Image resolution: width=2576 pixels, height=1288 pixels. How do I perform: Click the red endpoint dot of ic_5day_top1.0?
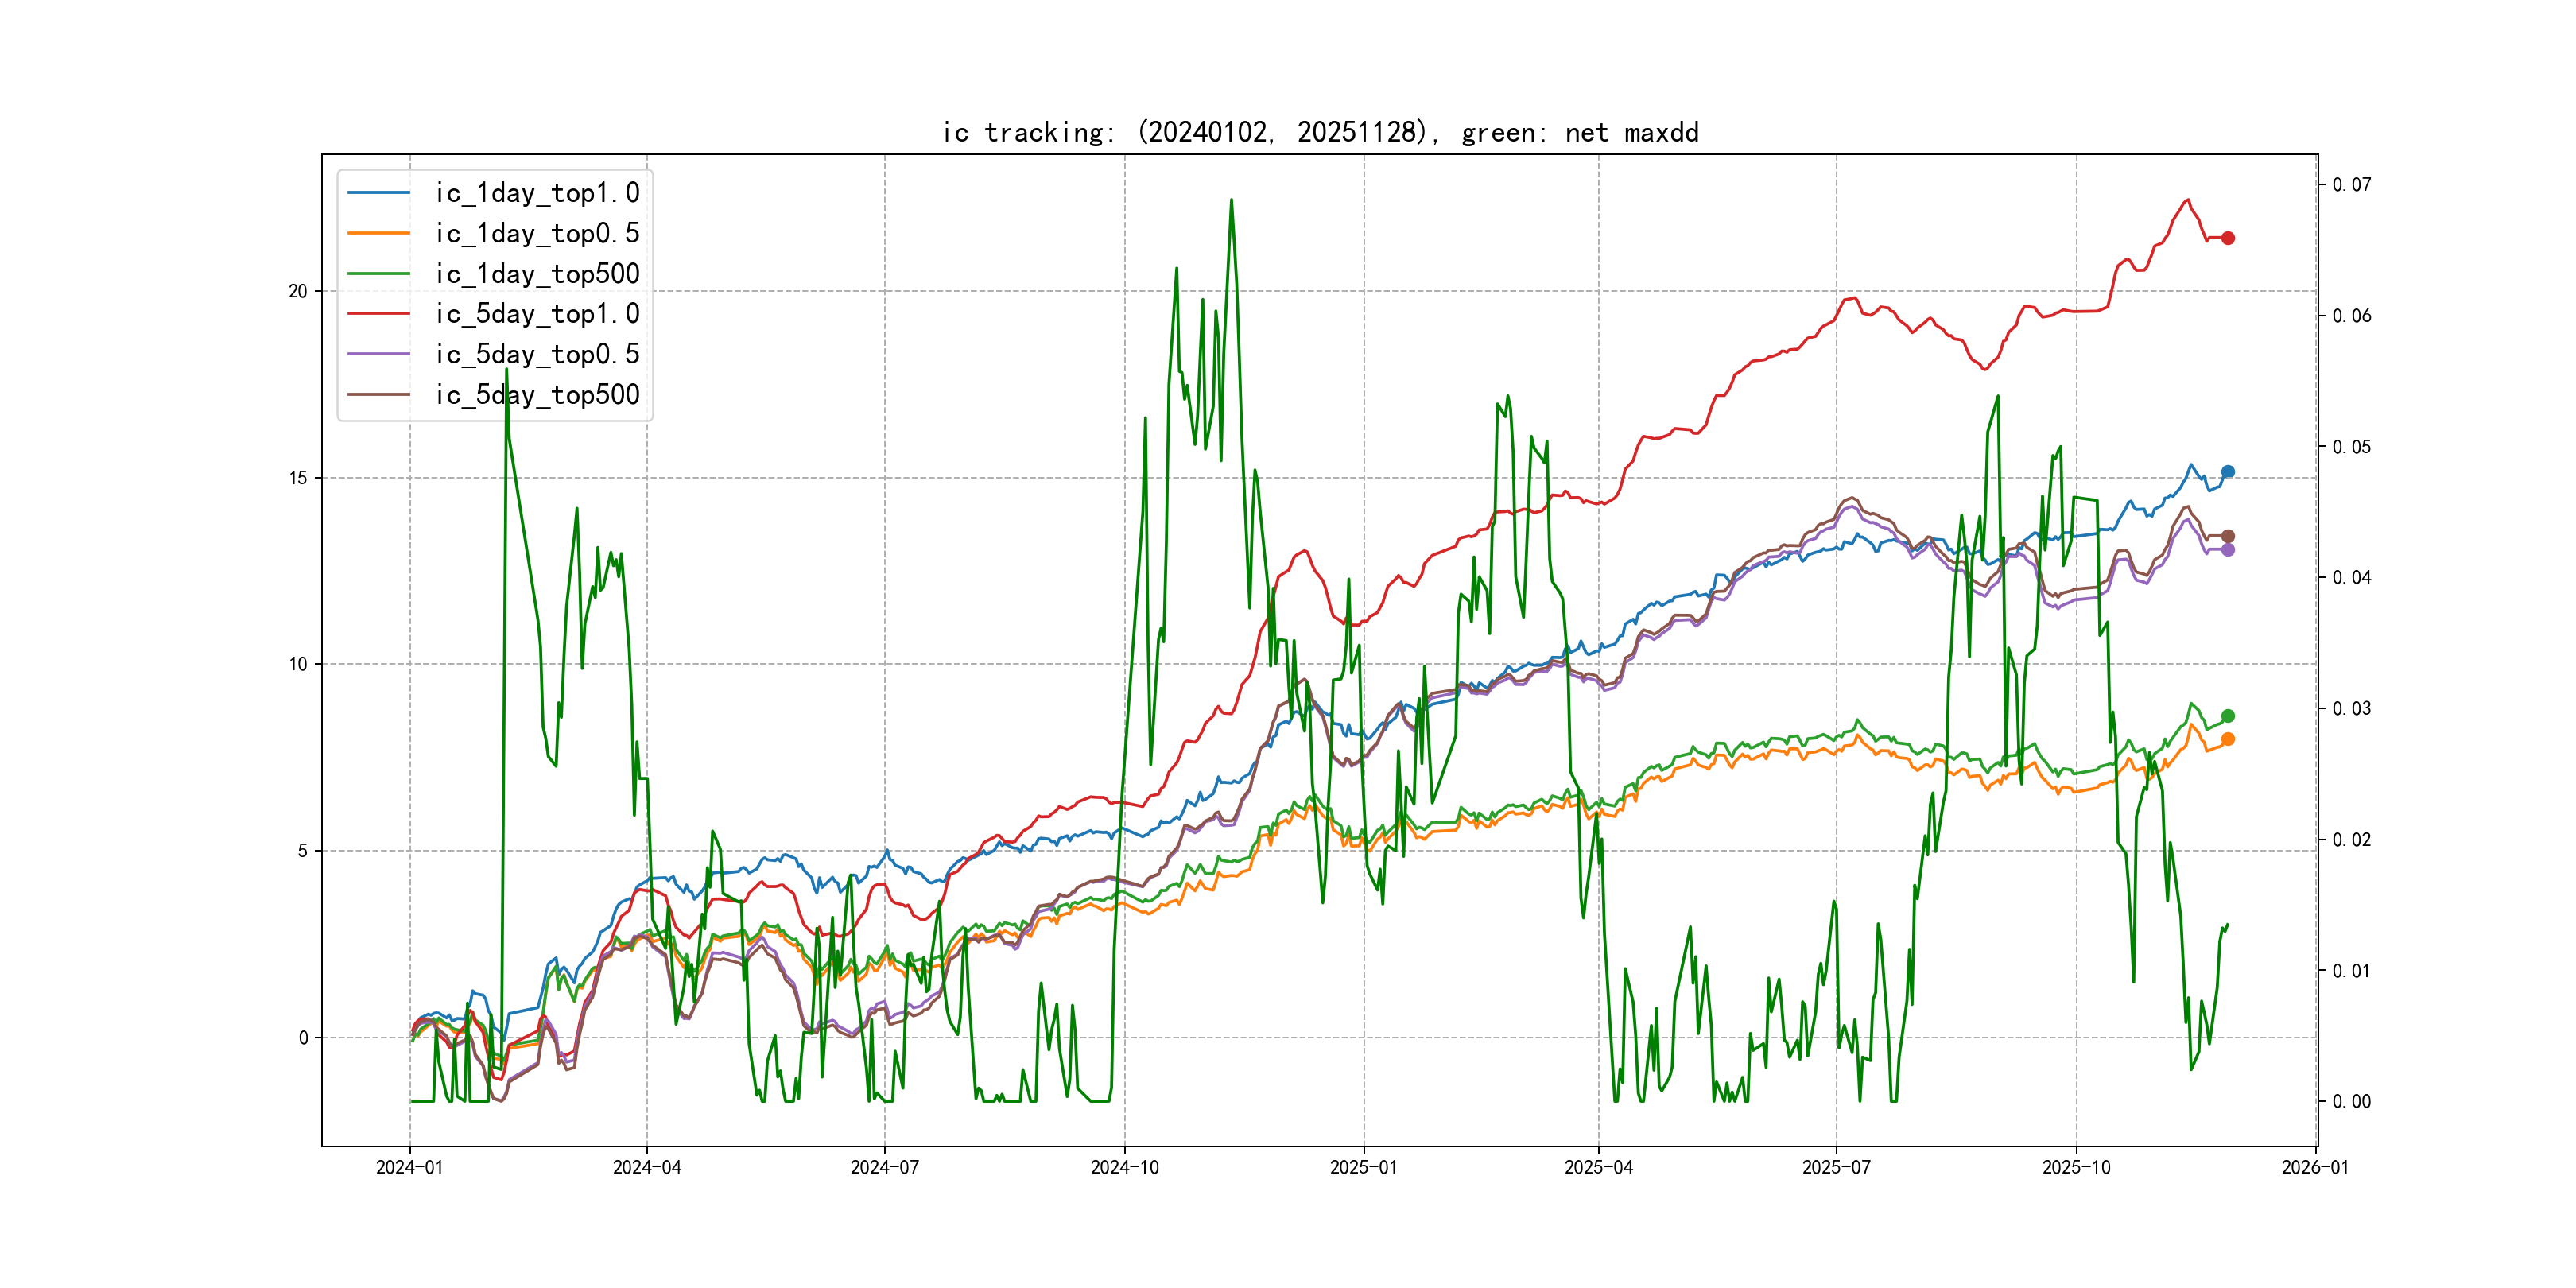tap(2228, 238)
